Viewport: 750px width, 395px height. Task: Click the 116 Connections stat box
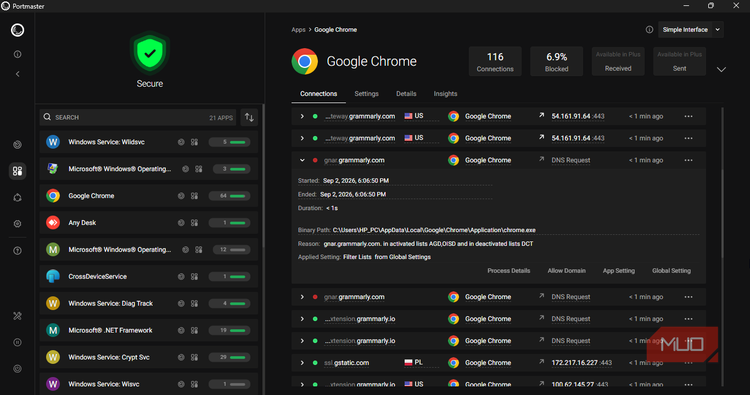click(495, 61)
